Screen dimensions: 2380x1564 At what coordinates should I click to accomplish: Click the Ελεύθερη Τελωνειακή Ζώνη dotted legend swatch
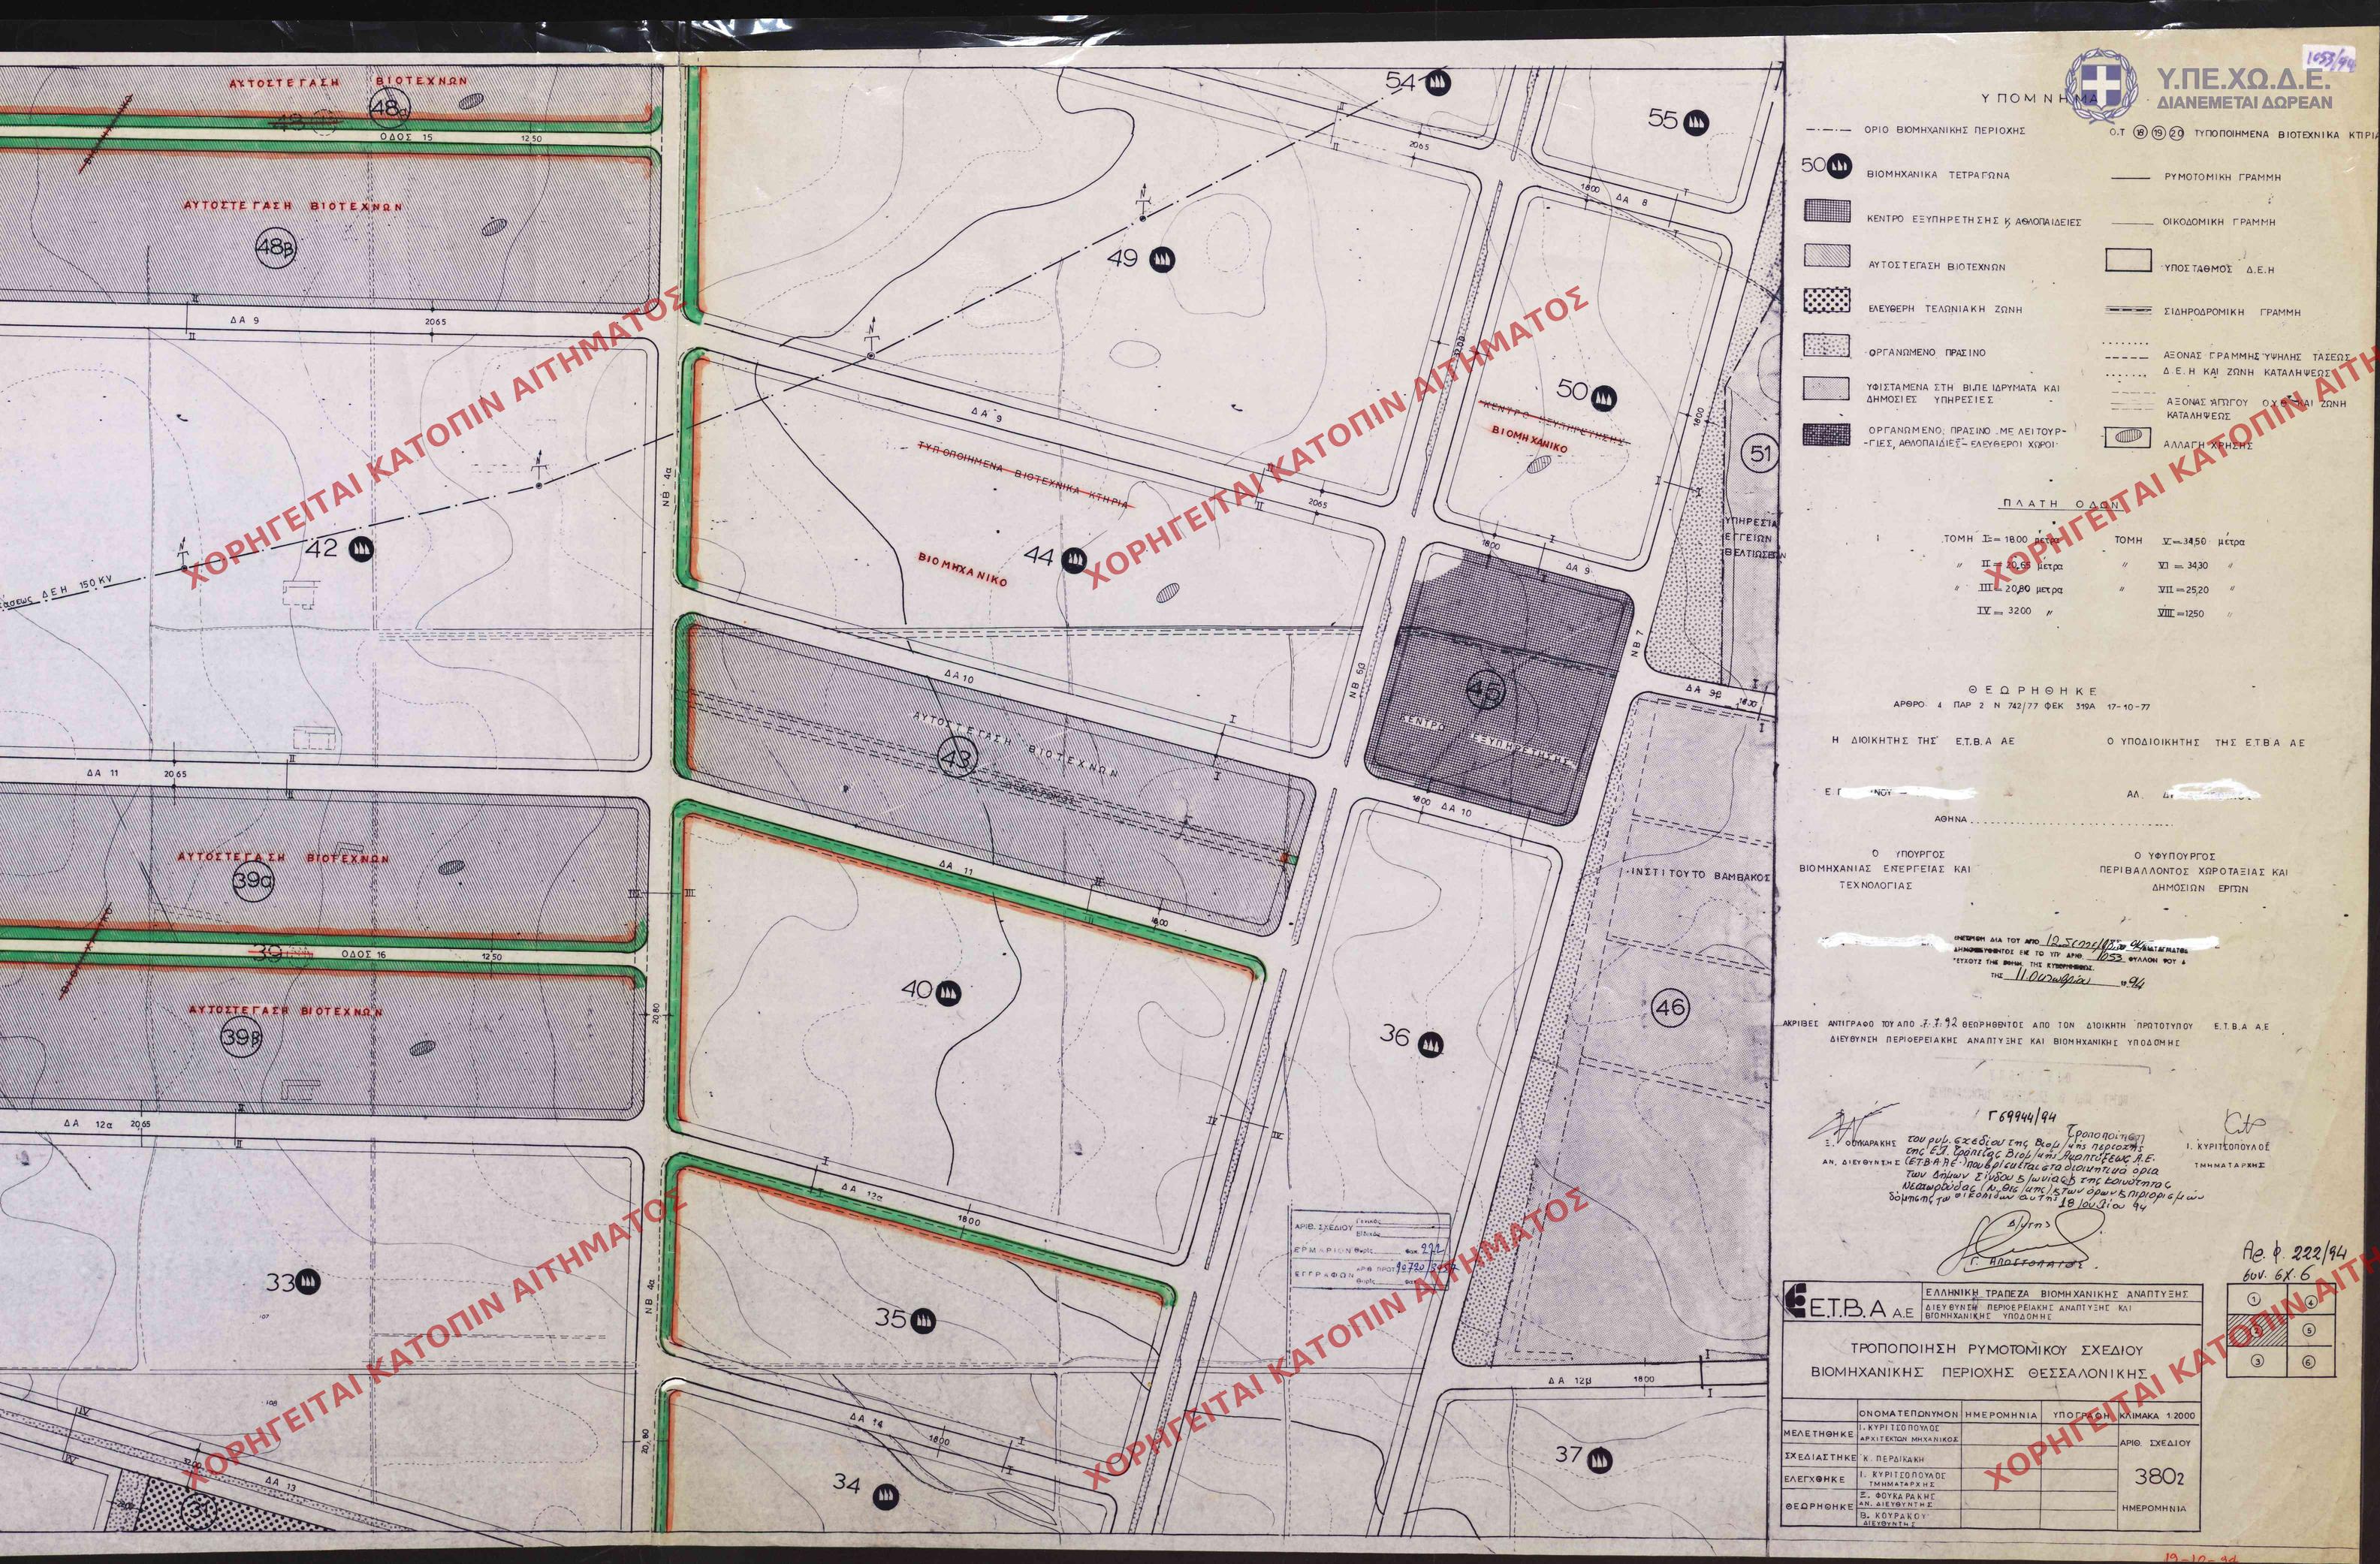click(x=1827, y=302)
